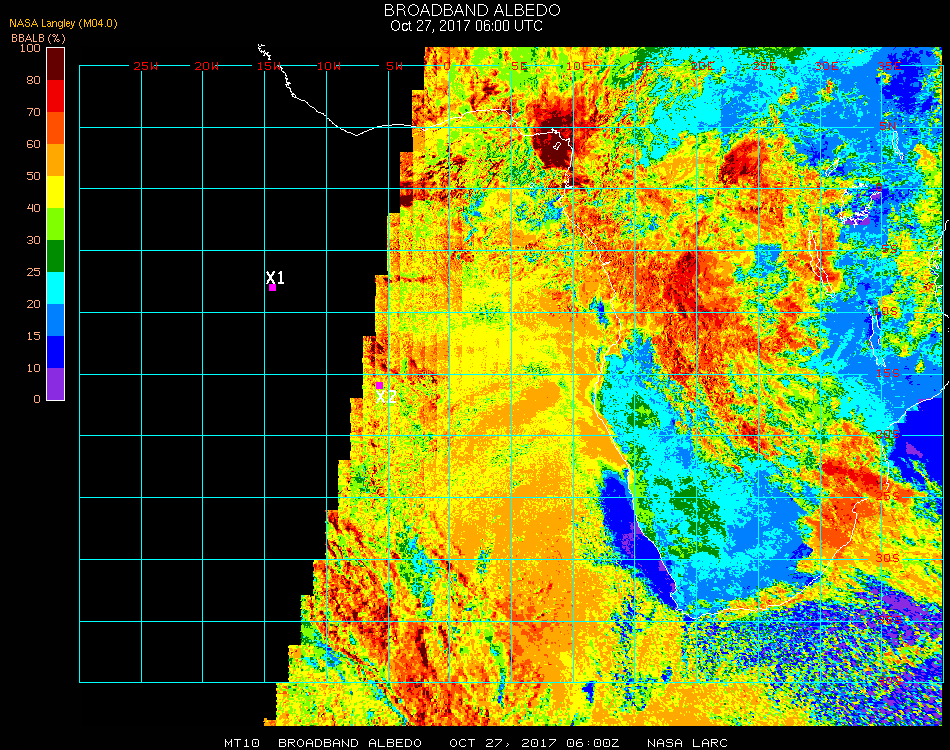This screenshot has height=750, width=950.
Task: Choose the light green 30-40% legend band
Action: tap(56, 224)
